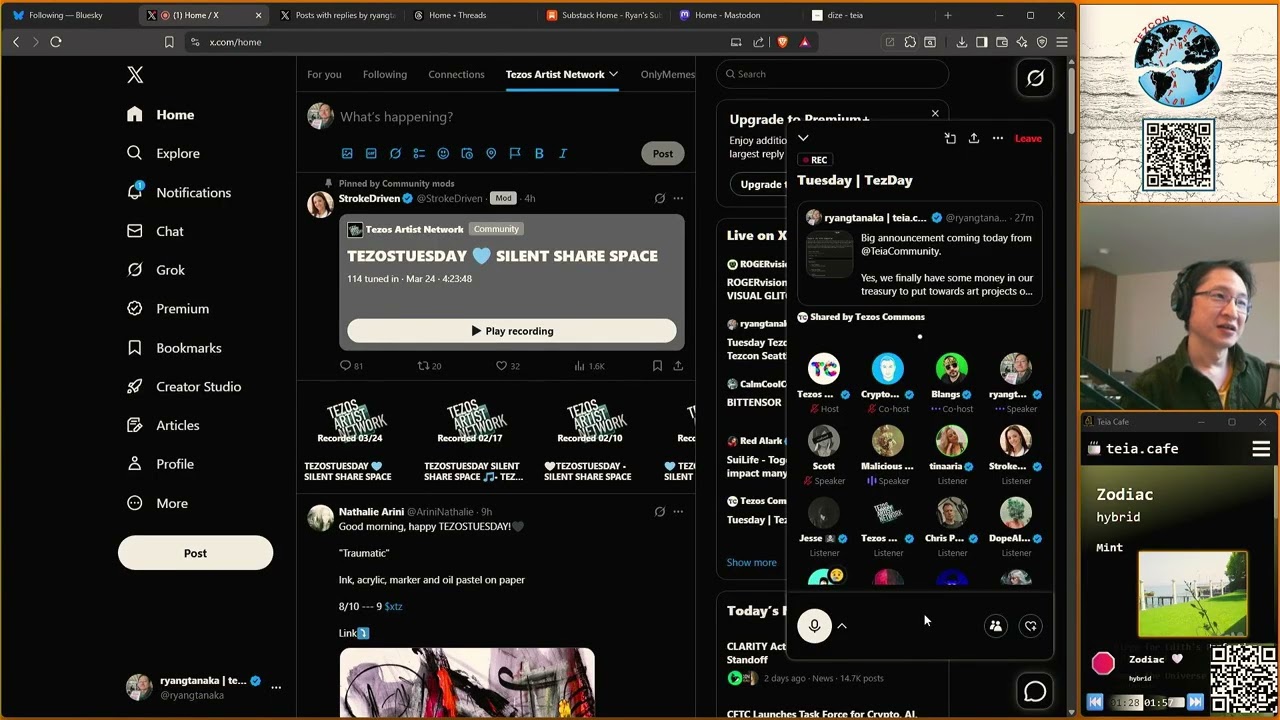The height and width of the screenshot is (720, 1280).
Task: Expand microphone options caret
Action: tap(842, 626)
